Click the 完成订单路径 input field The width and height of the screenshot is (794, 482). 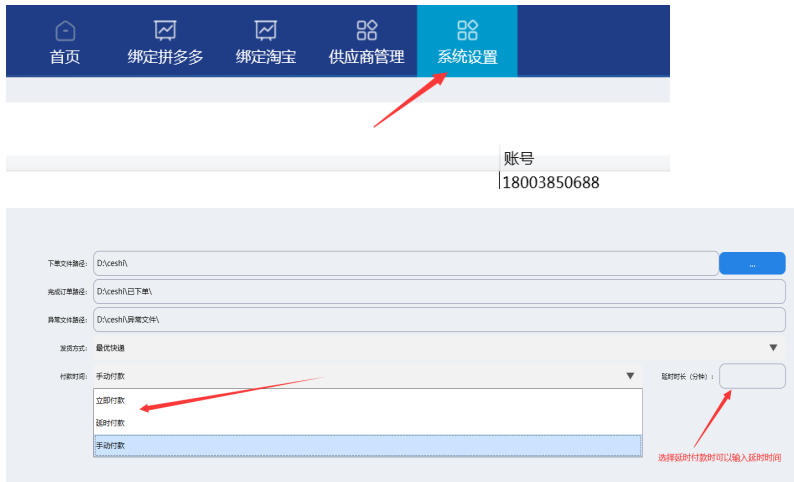pos(438,291)
